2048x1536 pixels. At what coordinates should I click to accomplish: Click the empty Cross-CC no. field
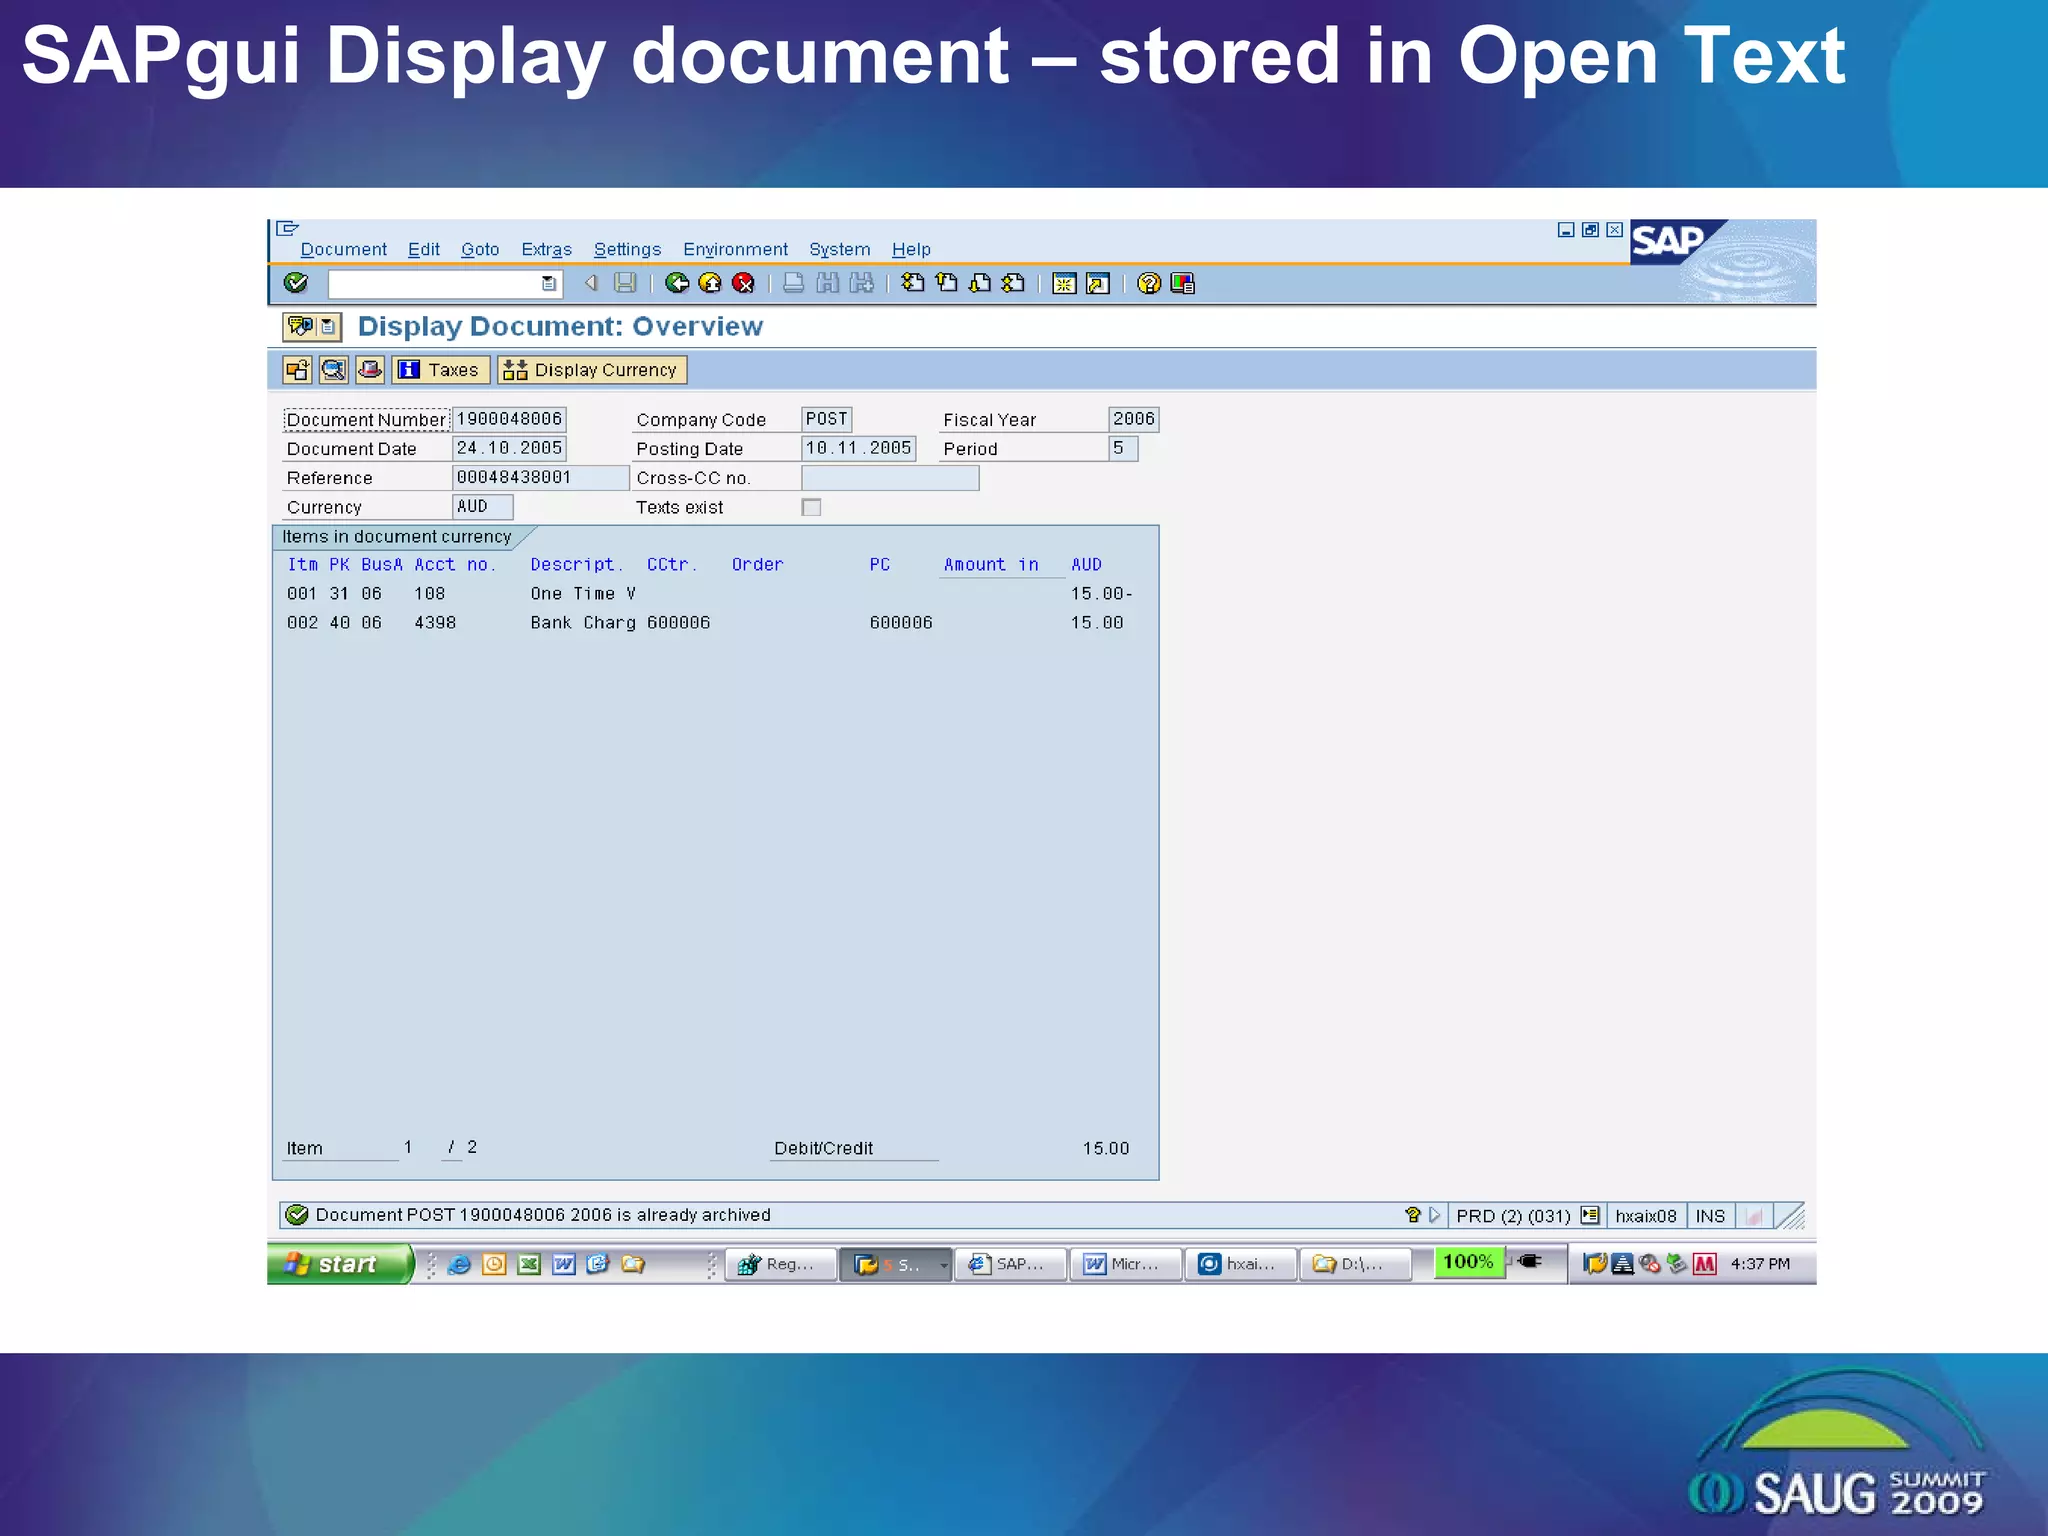pos(890,478)
